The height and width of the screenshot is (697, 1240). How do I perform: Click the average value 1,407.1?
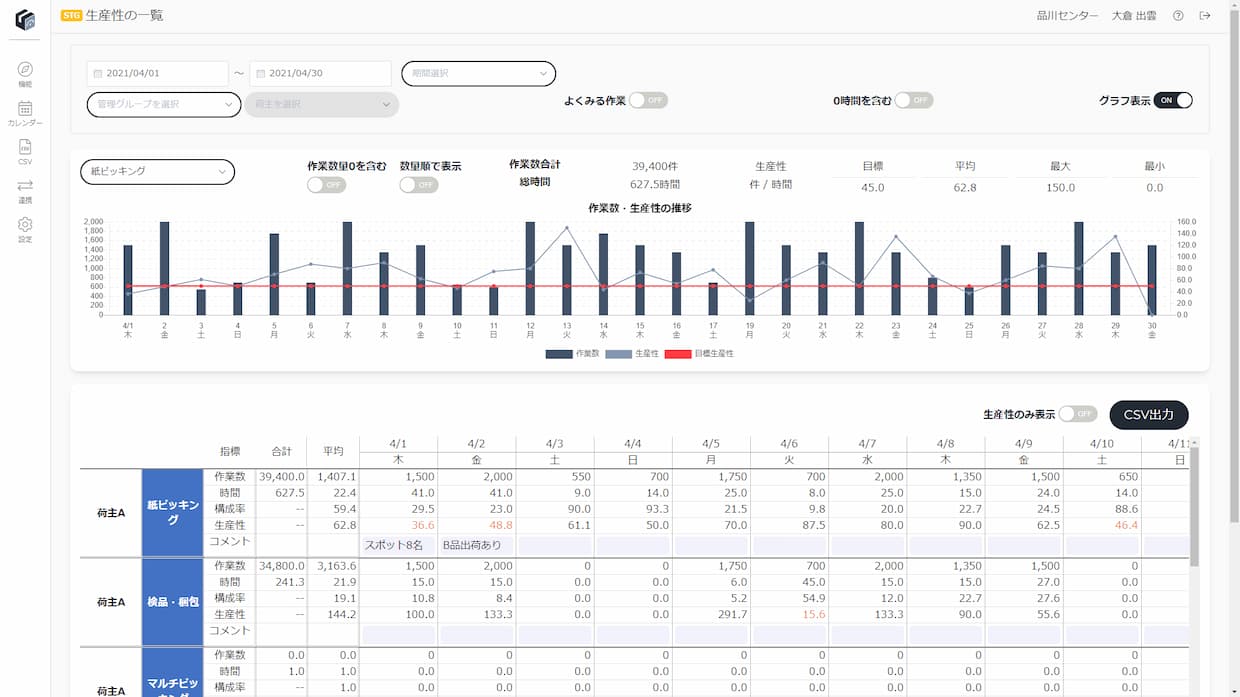click(x=338, y=477)
